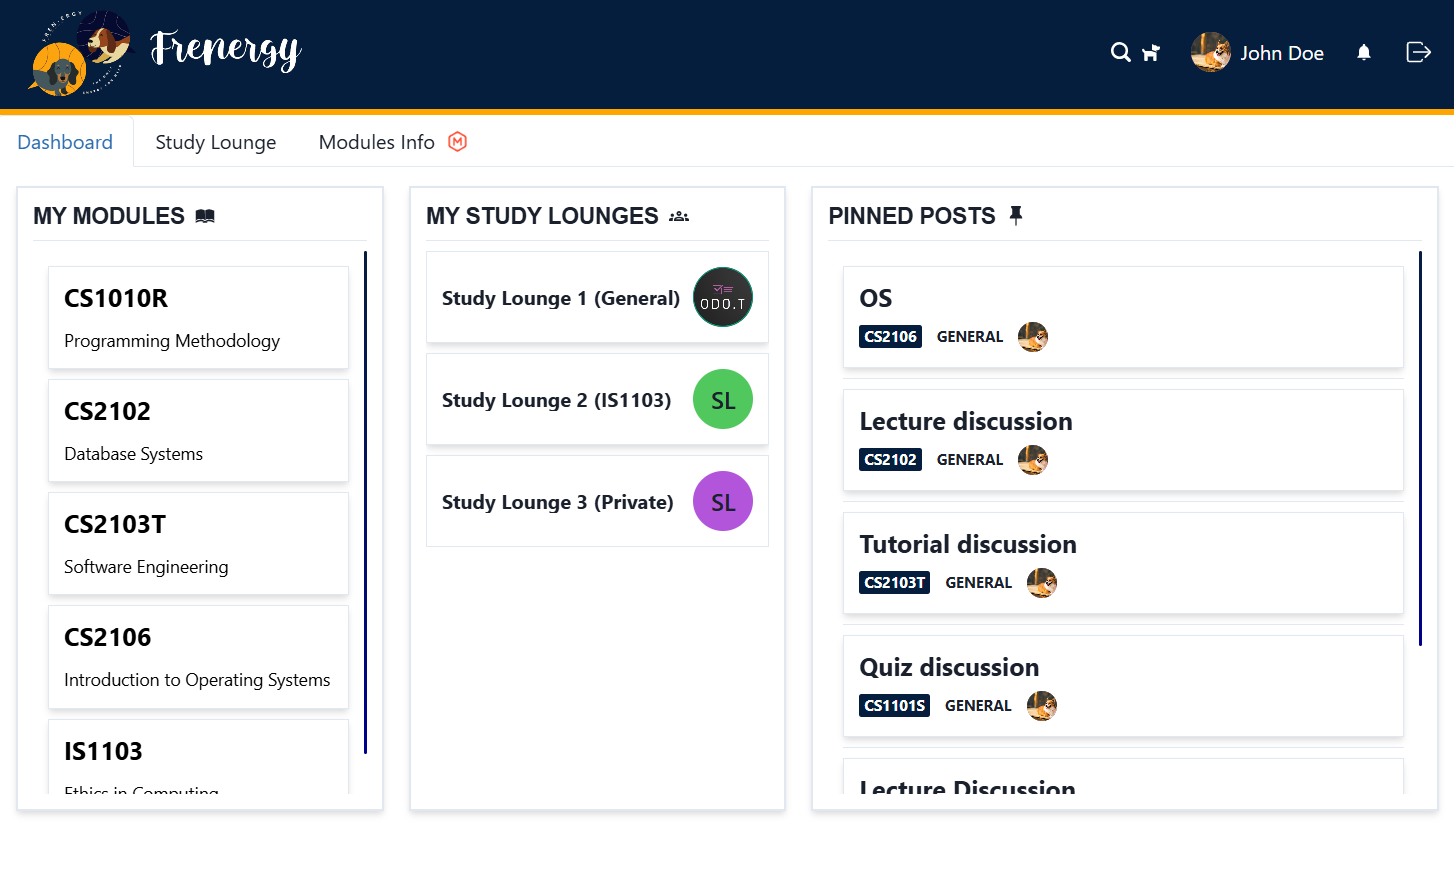
Task: Click GENERAL label on OS post
Action: click(969, 337)
